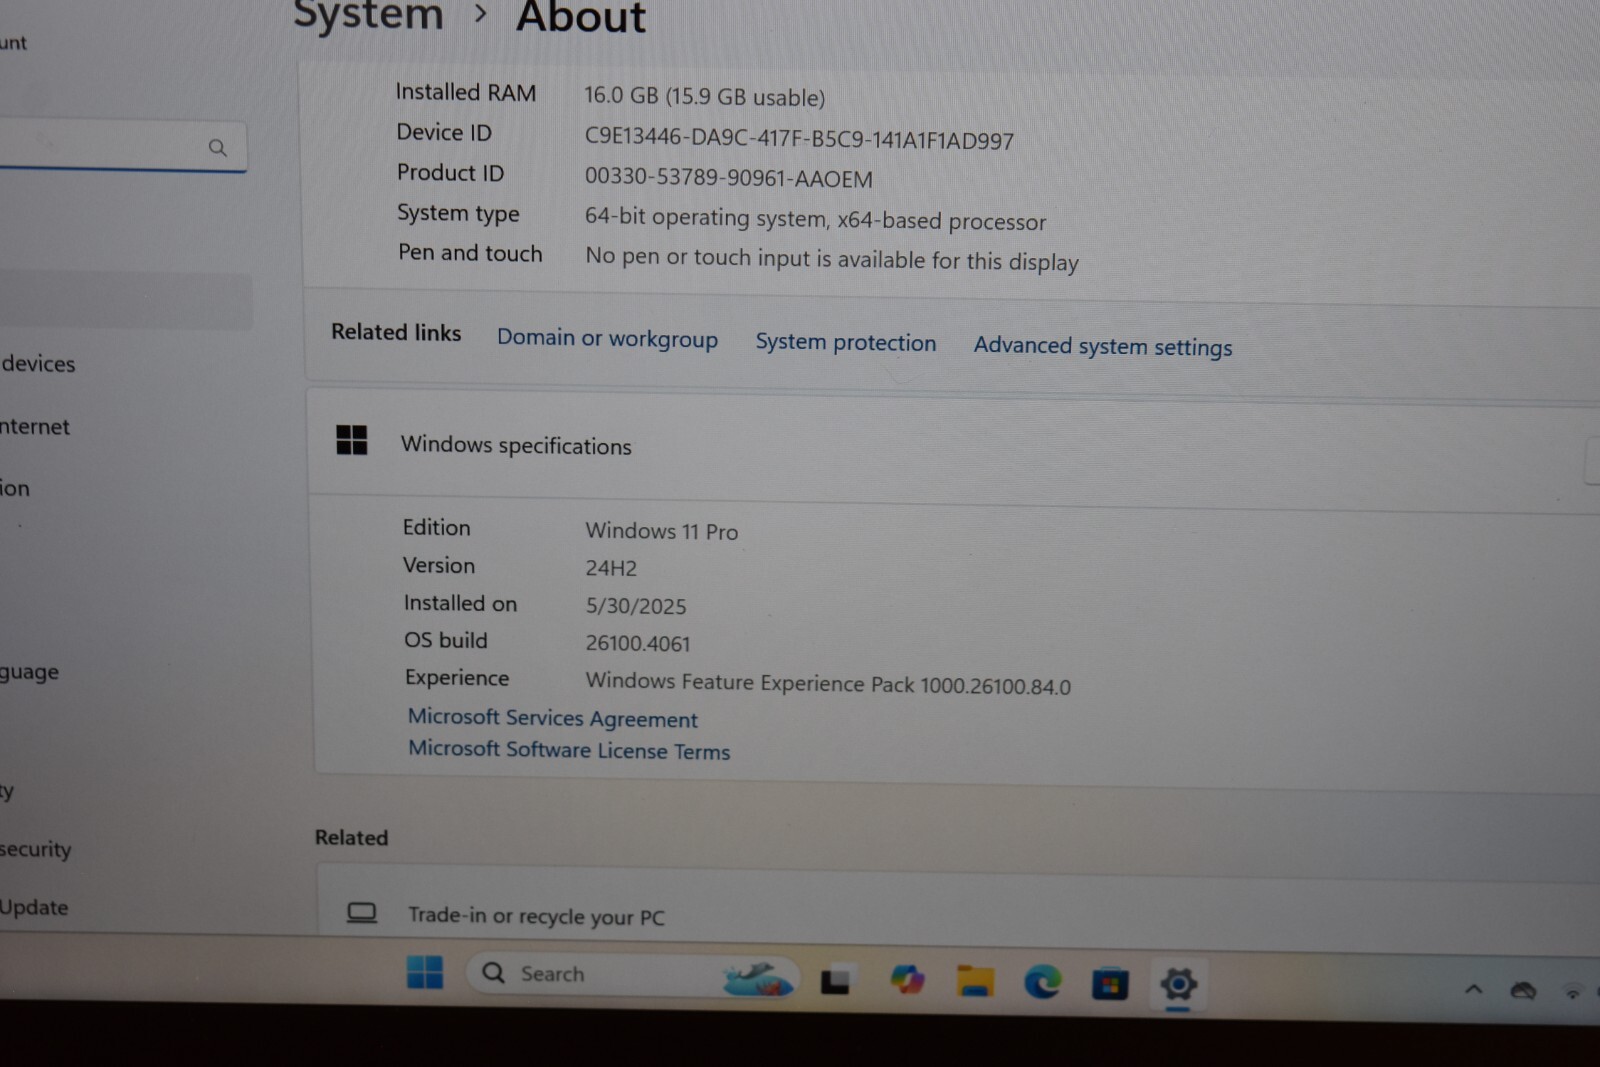Show hidden system tray icons chevron
Viewport: 1600px width, 1067px height.
(1473, 990)
